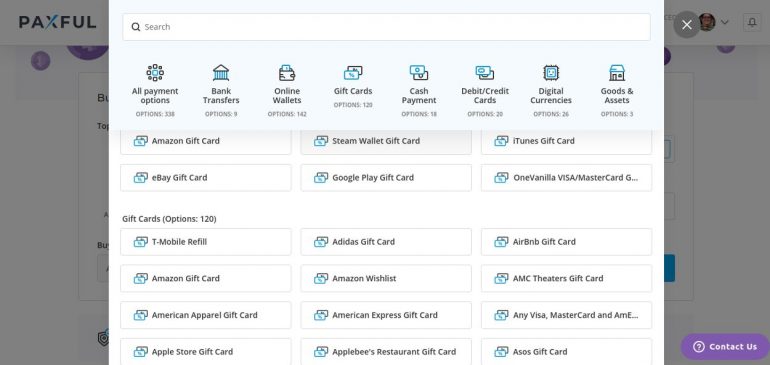Image resolution: width=770 pixels, height=365 pixels.
Task: Click the Bank Transfers building icon
Action: pyautogui.click(x=221, y=73)
